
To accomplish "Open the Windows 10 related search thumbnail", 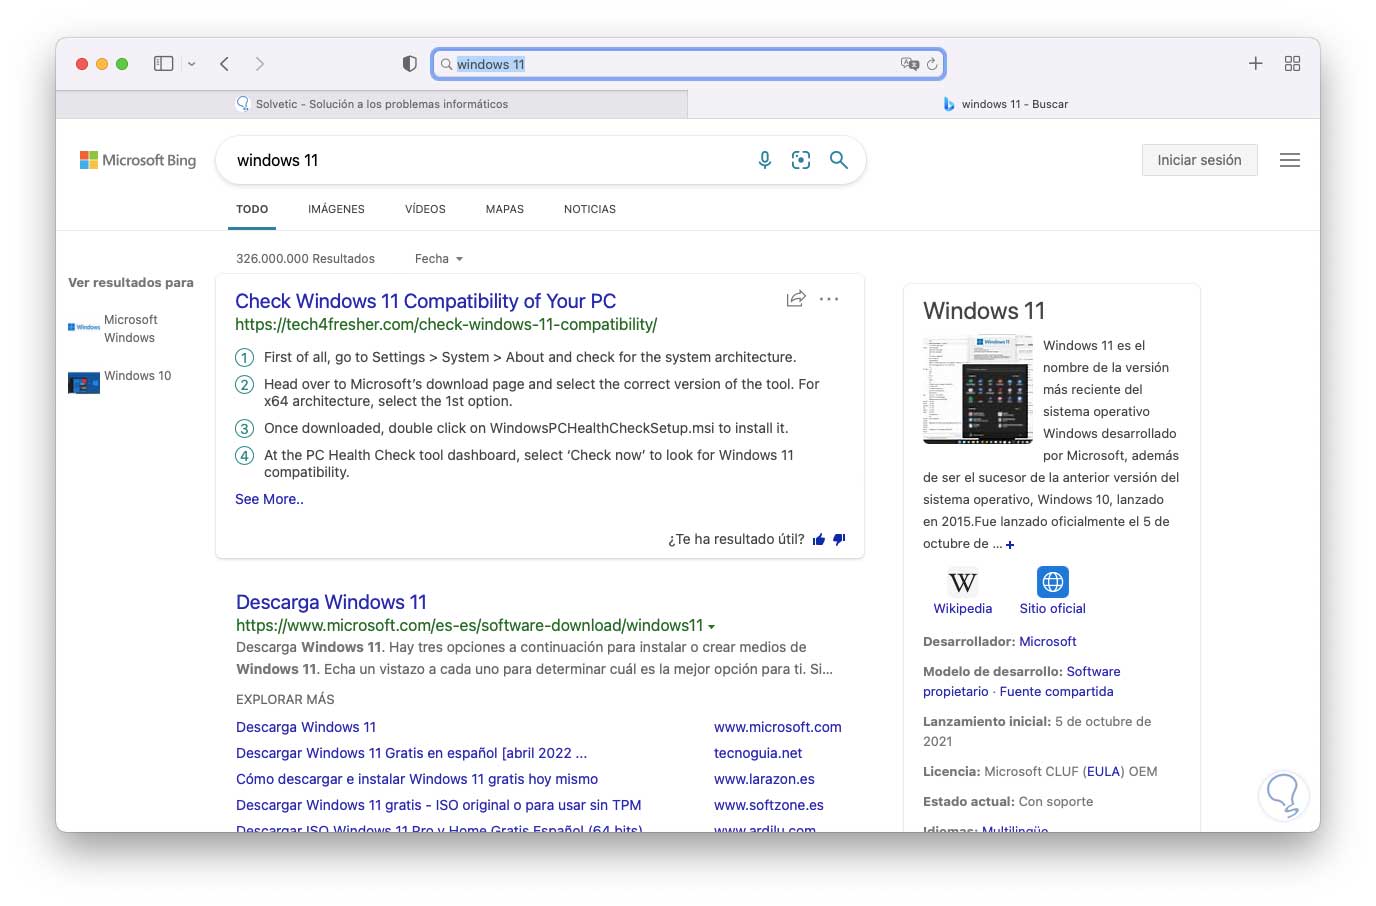I will point(84,383).
